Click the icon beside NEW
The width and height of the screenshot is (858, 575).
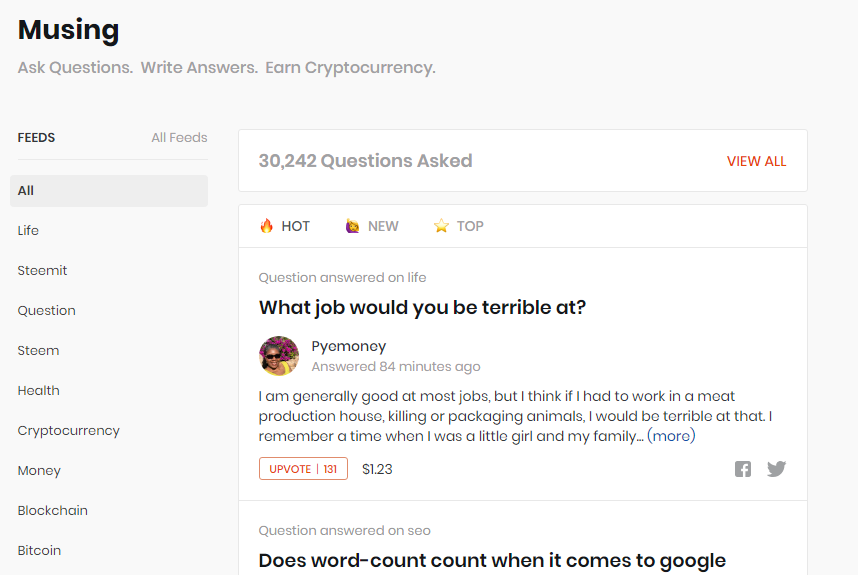[352, 226]
